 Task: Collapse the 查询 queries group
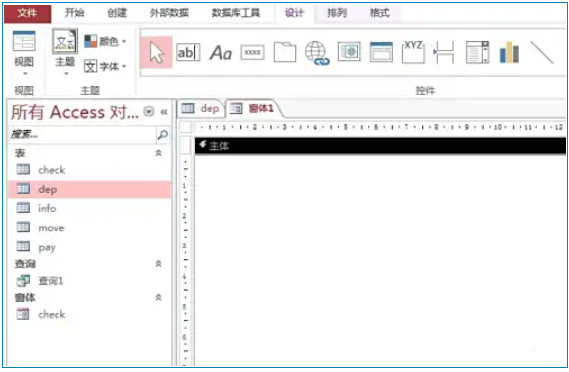[158, 263]
